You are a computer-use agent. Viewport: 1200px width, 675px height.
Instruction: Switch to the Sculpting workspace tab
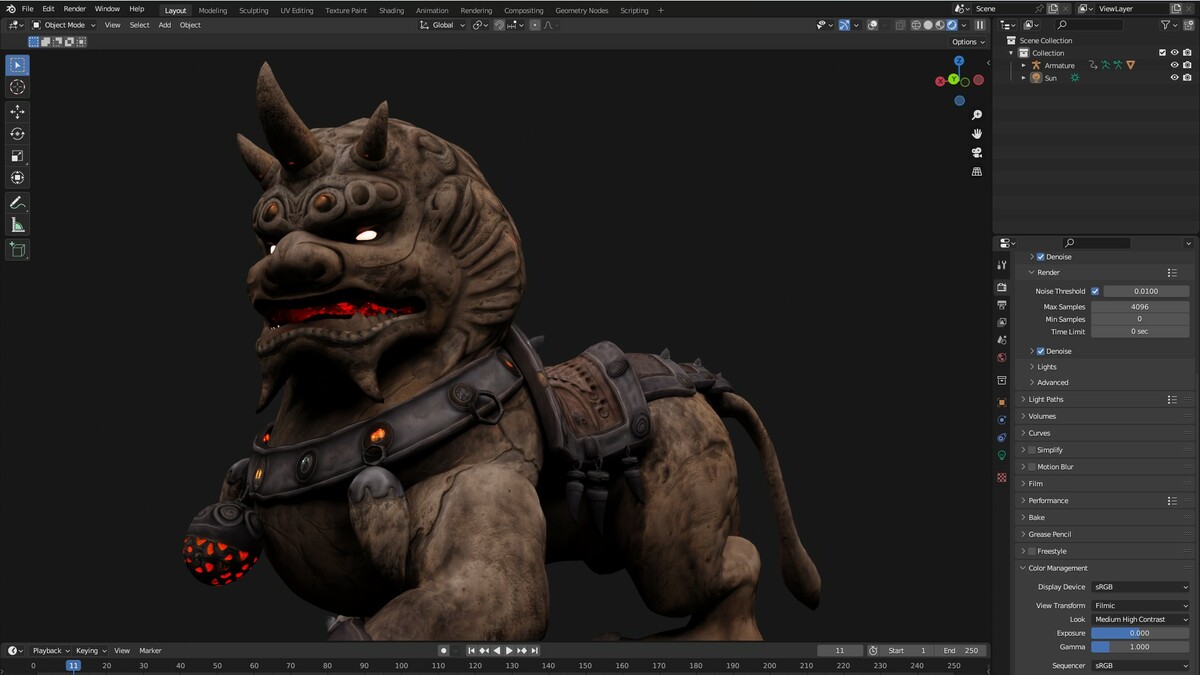coord(253,10)
